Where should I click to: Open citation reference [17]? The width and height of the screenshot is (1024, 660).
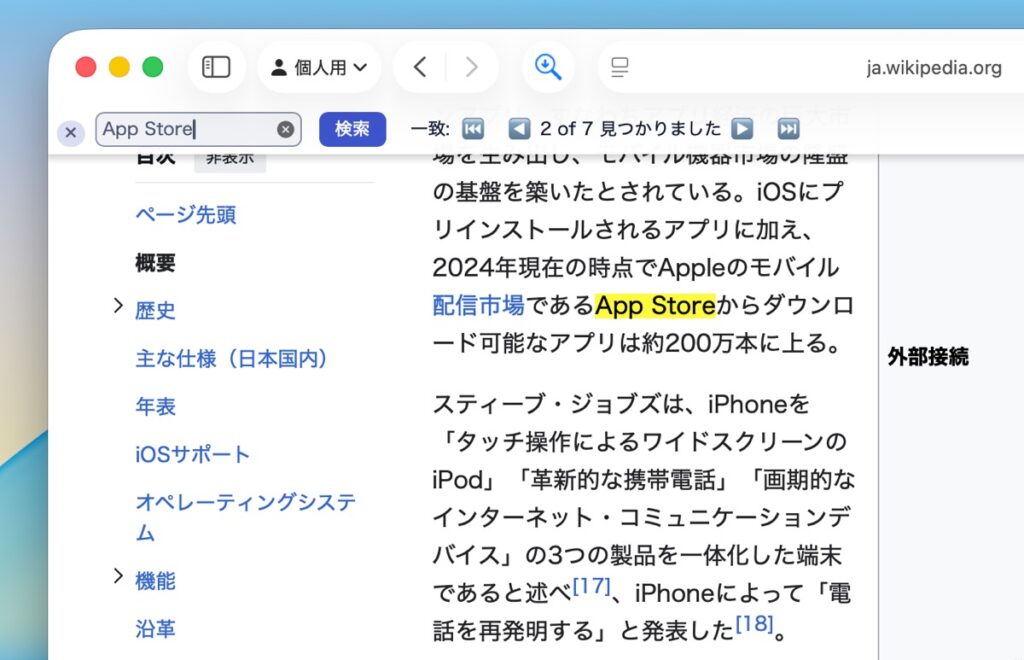pos(591,586)
